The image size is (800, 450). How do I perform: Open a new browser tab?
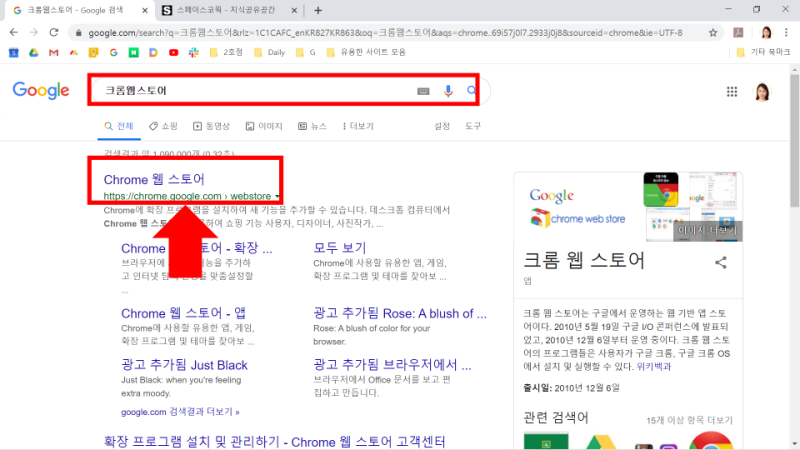tap(318, 10)
